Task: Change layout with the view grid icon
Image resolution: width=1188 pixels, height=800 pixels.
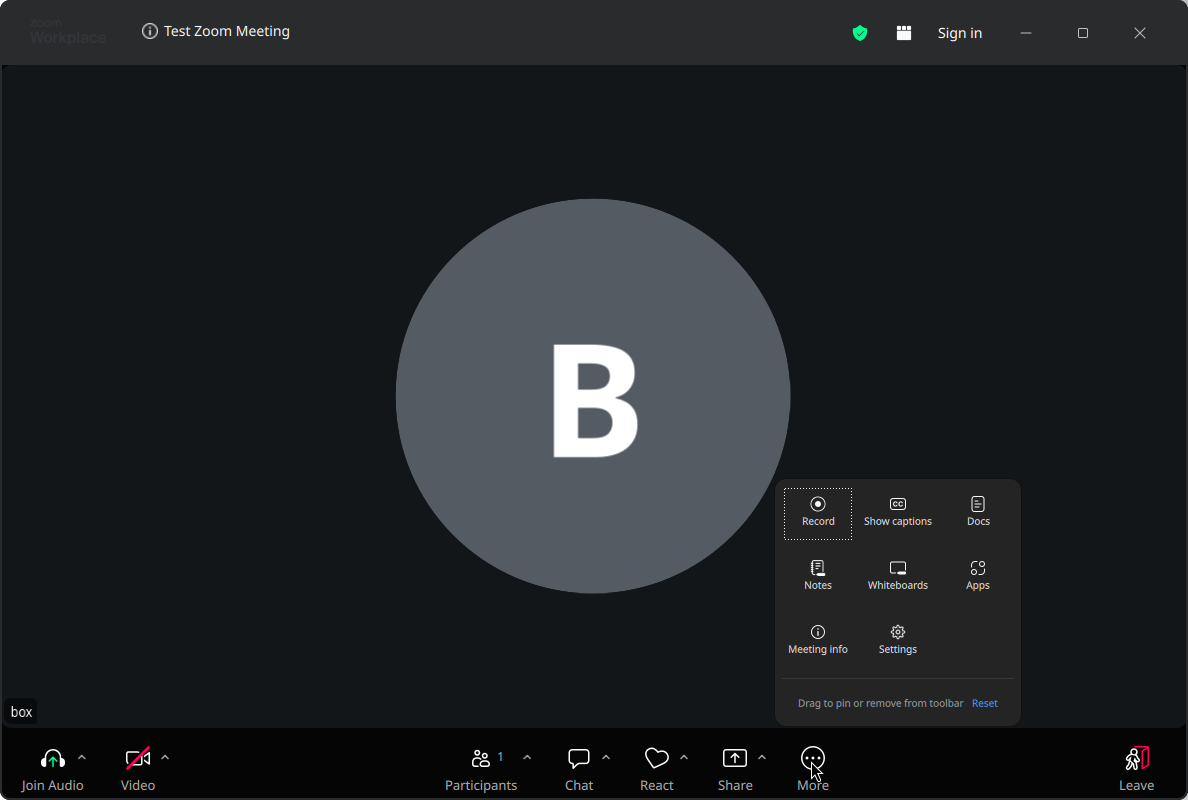Action: [x=904, y=33]
